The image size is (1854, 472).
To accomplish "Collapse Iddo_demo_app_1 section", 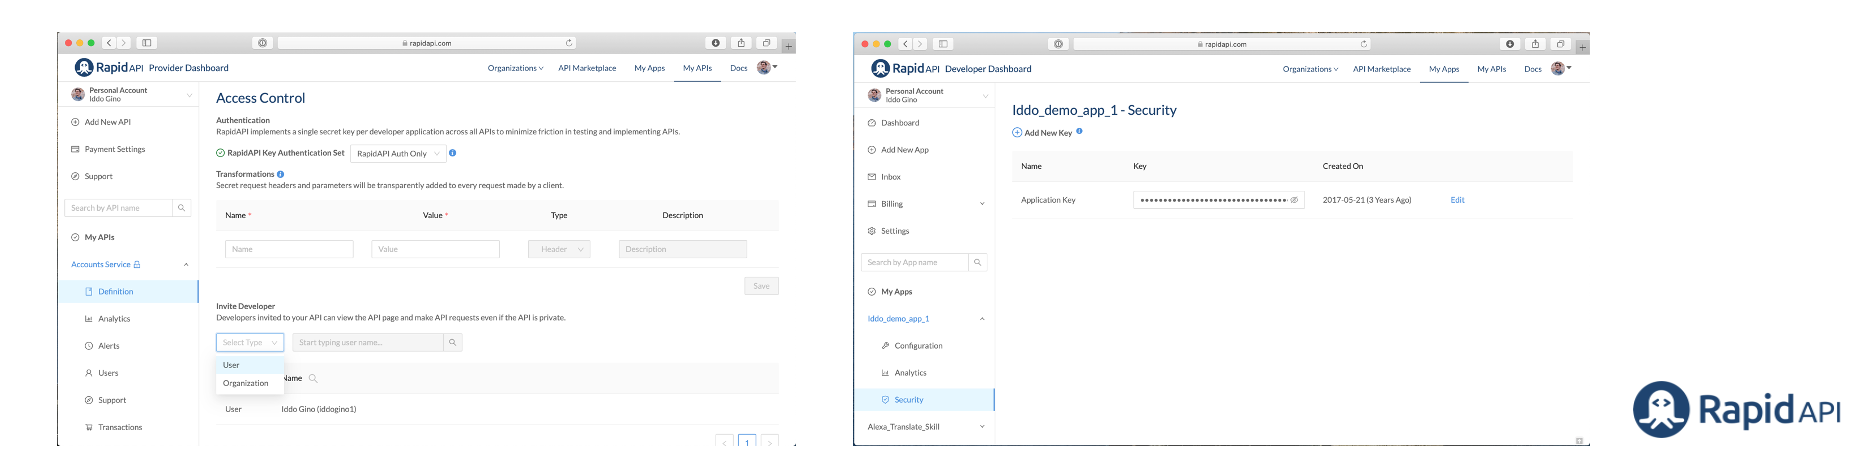I will tap(982, 319).
